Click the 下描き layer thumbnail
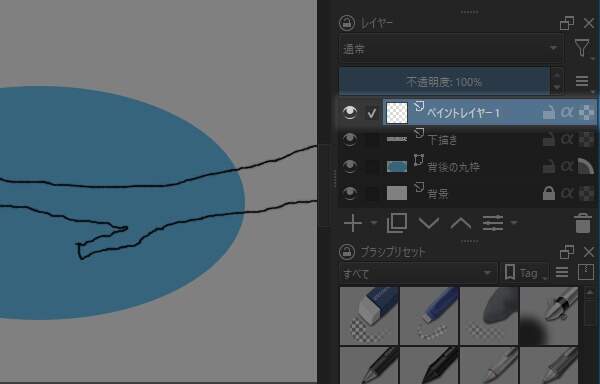Screen dimensions: 600x384 click(x=397, y=140)
